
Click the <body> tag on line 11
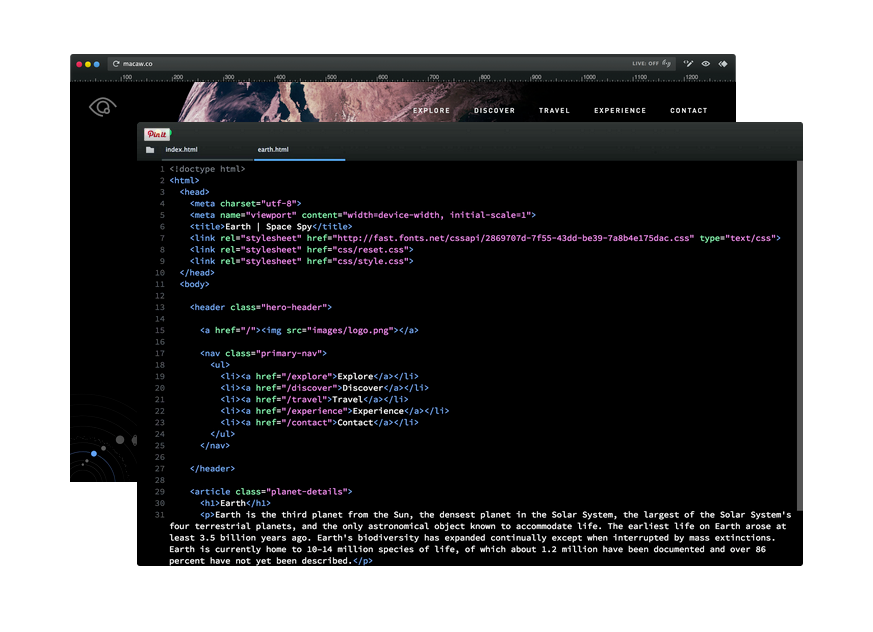194,284
